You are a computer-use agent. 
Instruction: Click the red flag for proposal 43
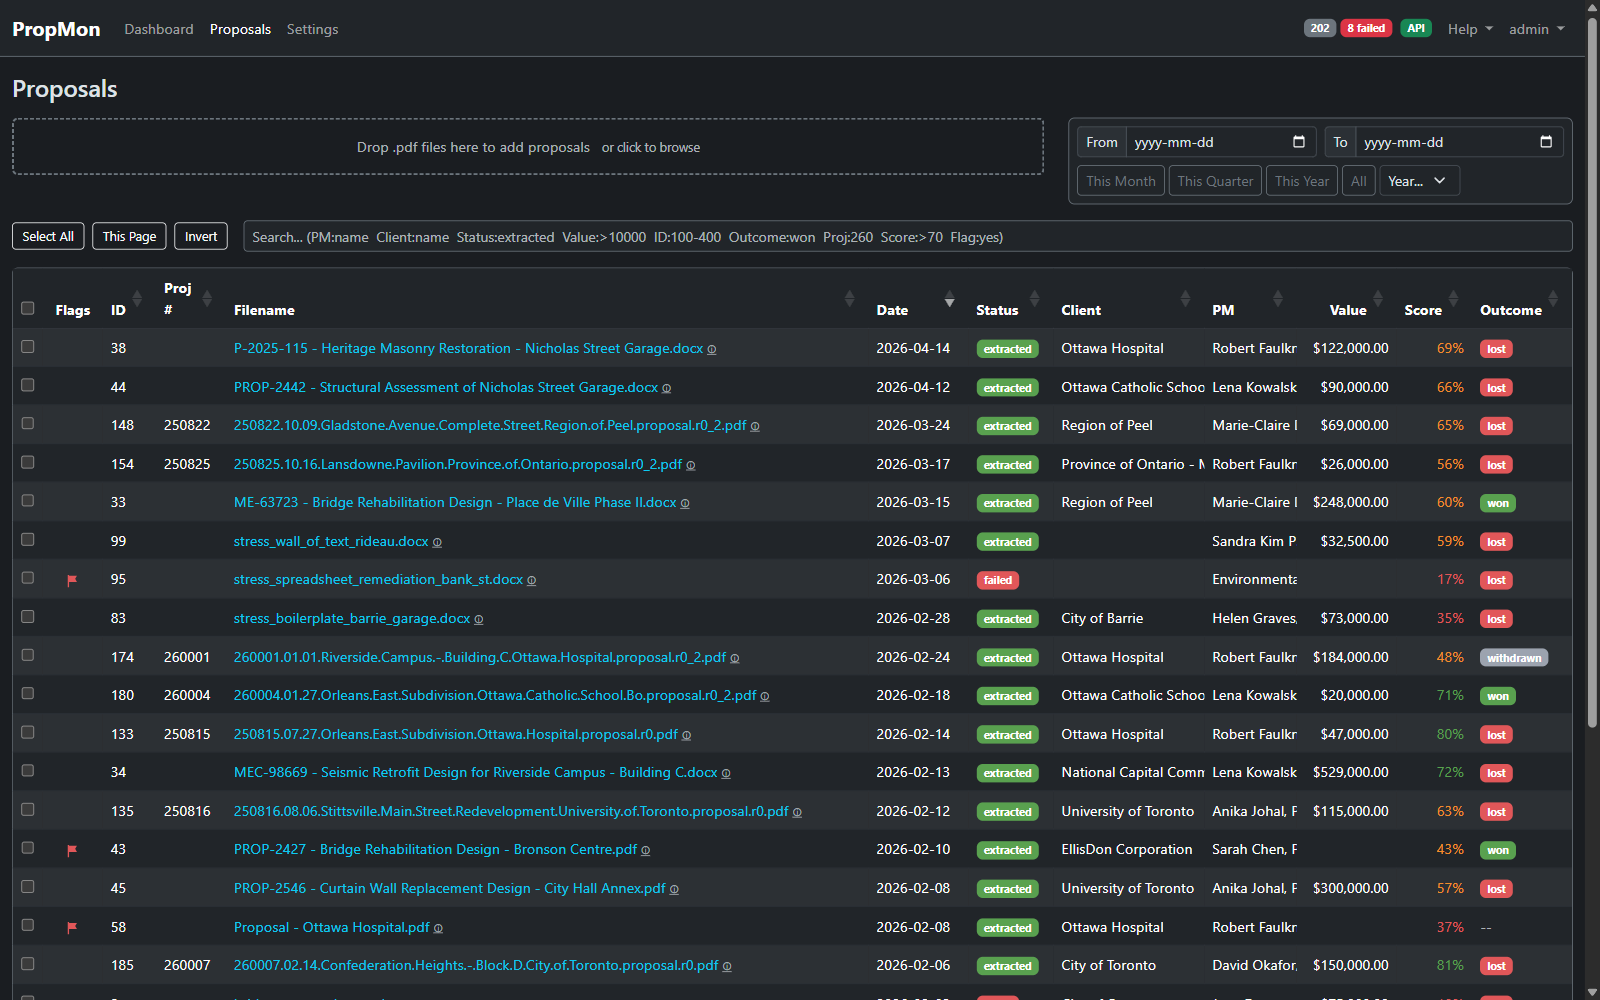tap(72, 850)
